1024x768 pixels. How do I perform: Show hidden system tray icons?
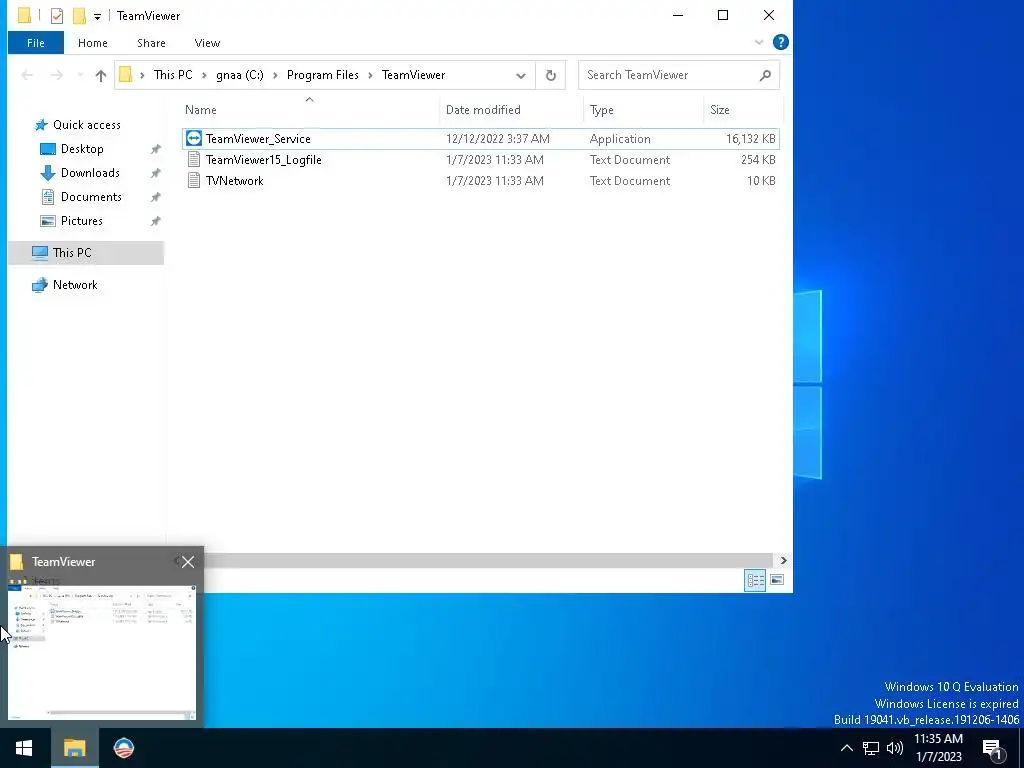[x=846, y=748]
